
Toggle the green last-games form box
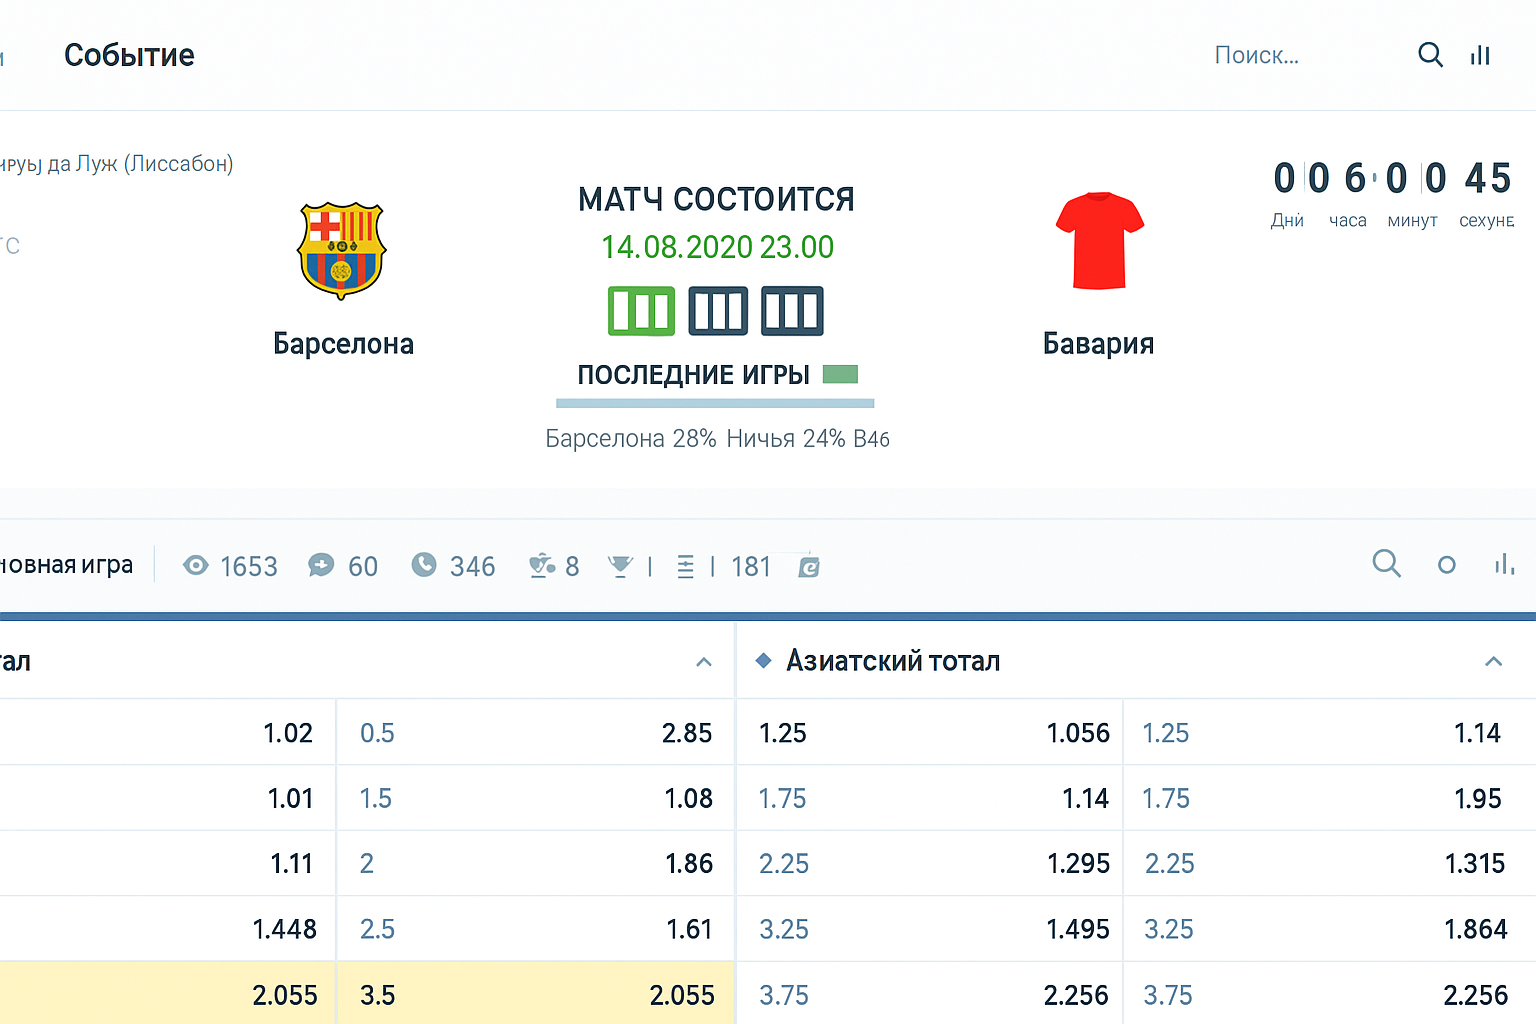[641, 311]
